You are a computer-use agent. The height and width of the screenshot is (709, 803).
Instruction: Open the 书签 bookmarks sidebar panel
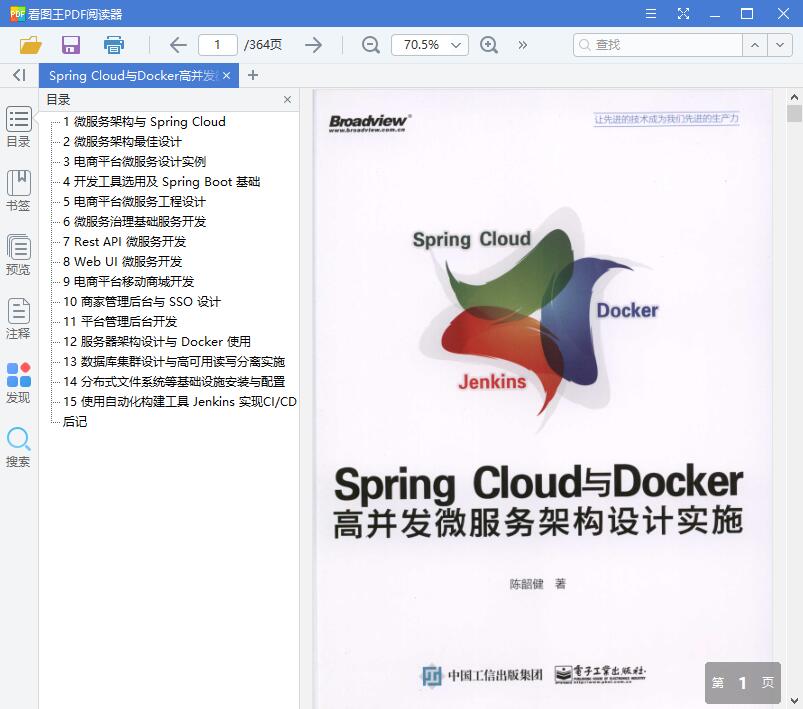tap(18, 191)
